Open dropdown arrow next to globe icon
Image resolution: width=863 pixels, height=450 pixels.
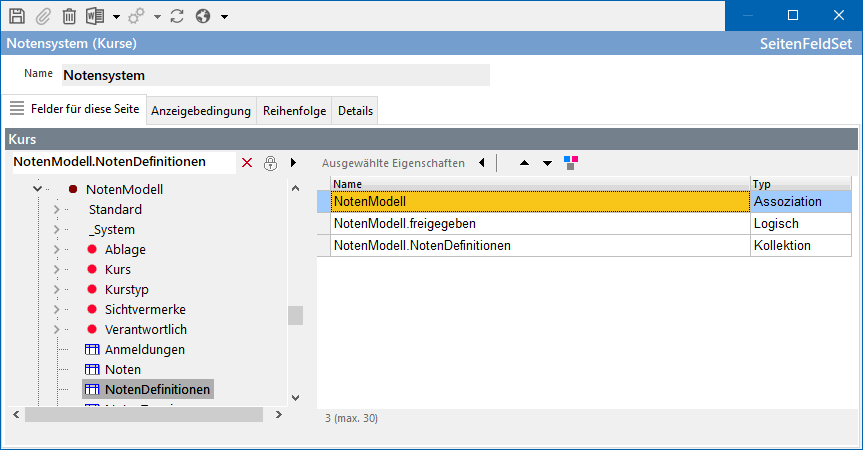224,17
